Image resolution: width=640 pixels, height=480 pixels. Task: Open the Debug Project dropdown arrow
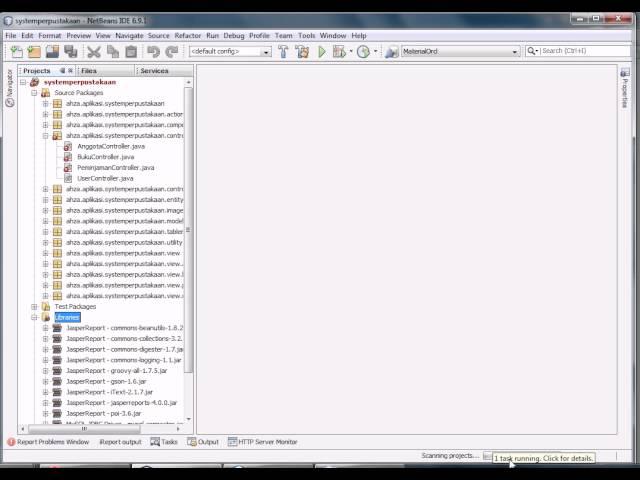pyautogui.click(x=351, y=51)
